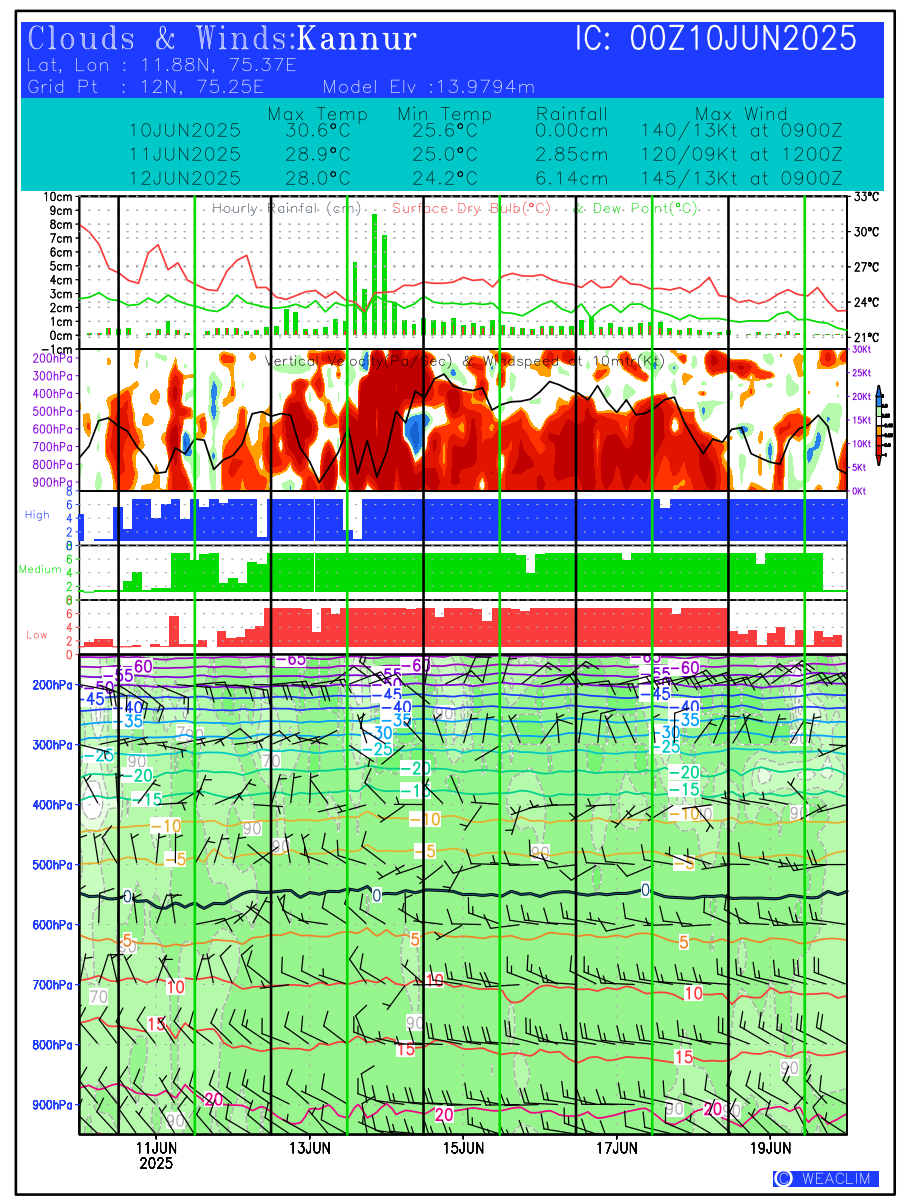
Task: Click the WEACLIM logo badge
Action: click(x=826, y=1178)
